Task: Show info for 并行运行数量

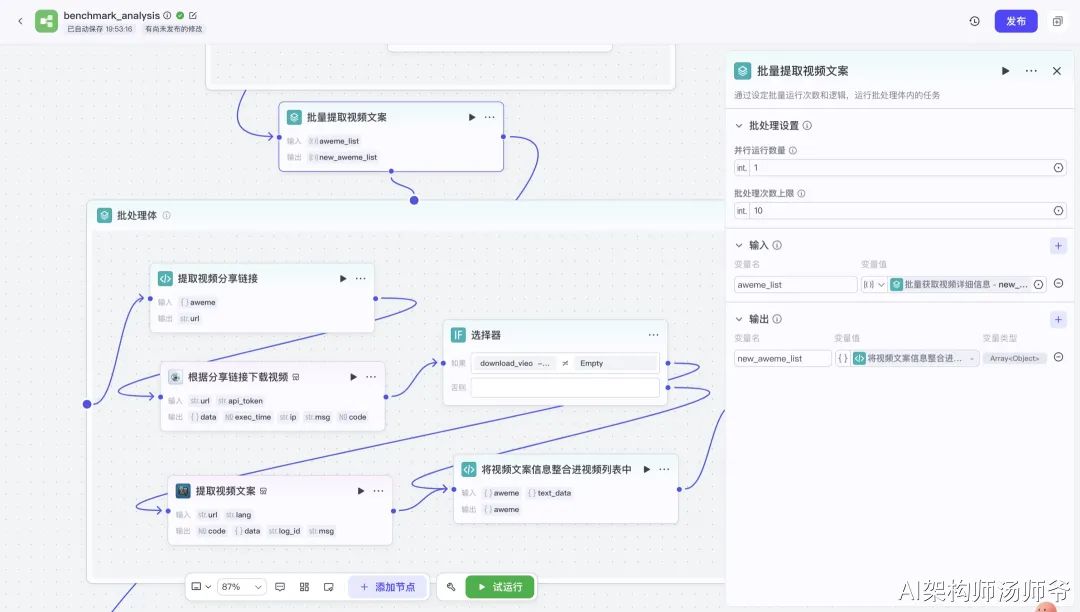Action: 793,151
